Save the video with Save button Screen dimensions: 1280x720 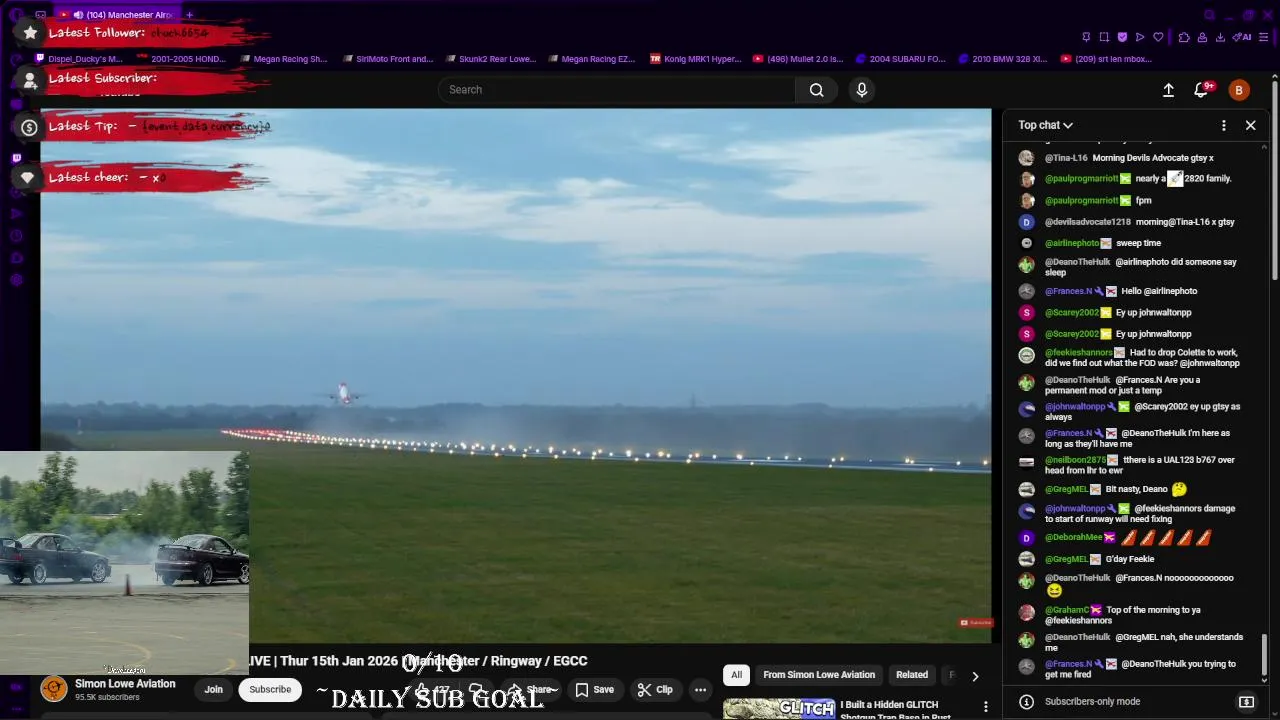(594, 690)
